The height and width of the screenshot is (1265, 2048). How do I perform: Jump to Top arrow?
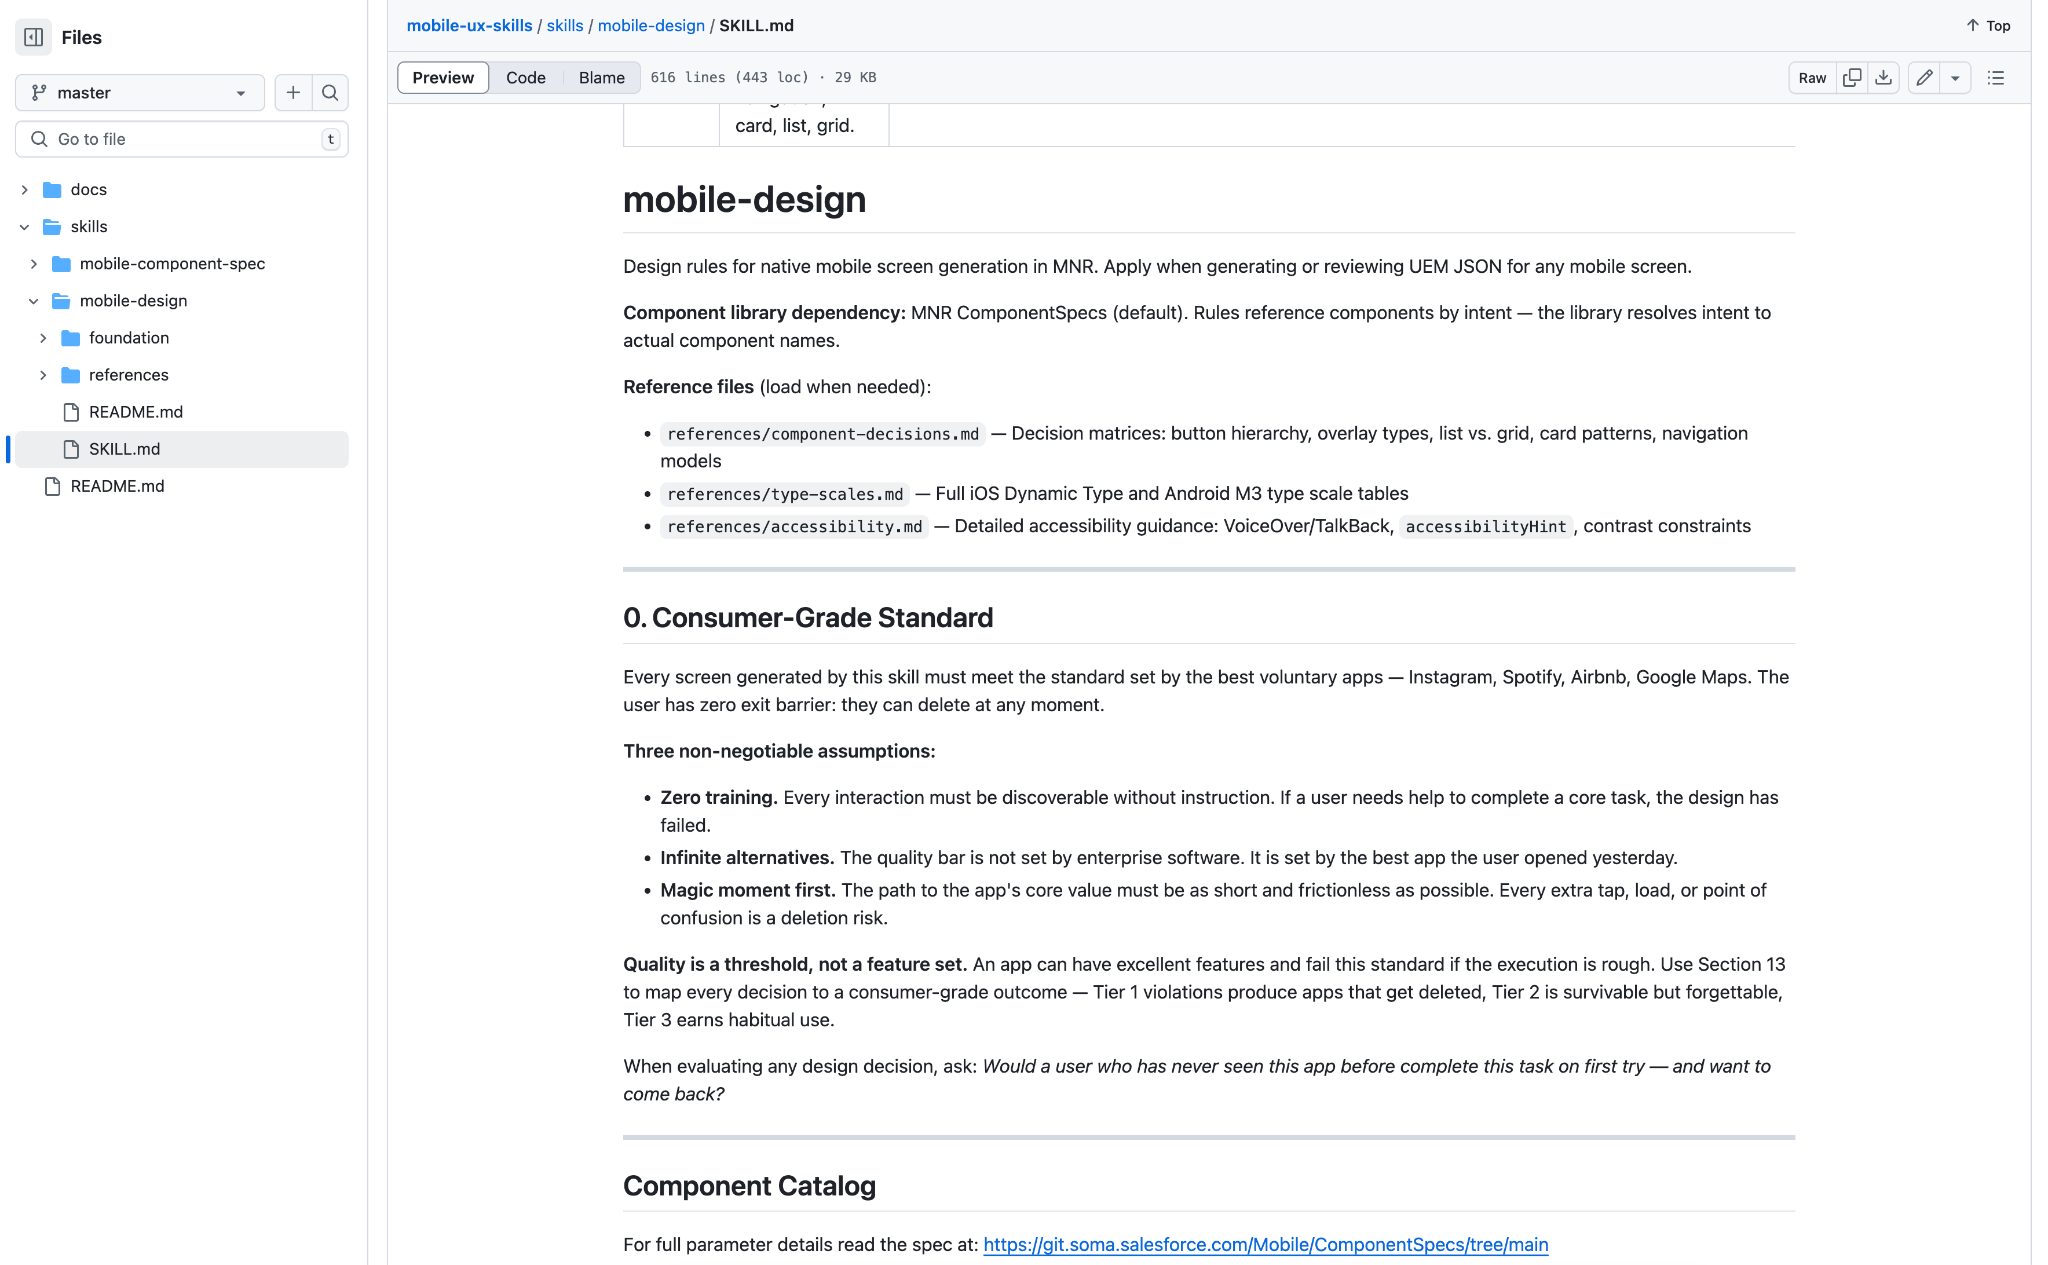pos(1988,26)
